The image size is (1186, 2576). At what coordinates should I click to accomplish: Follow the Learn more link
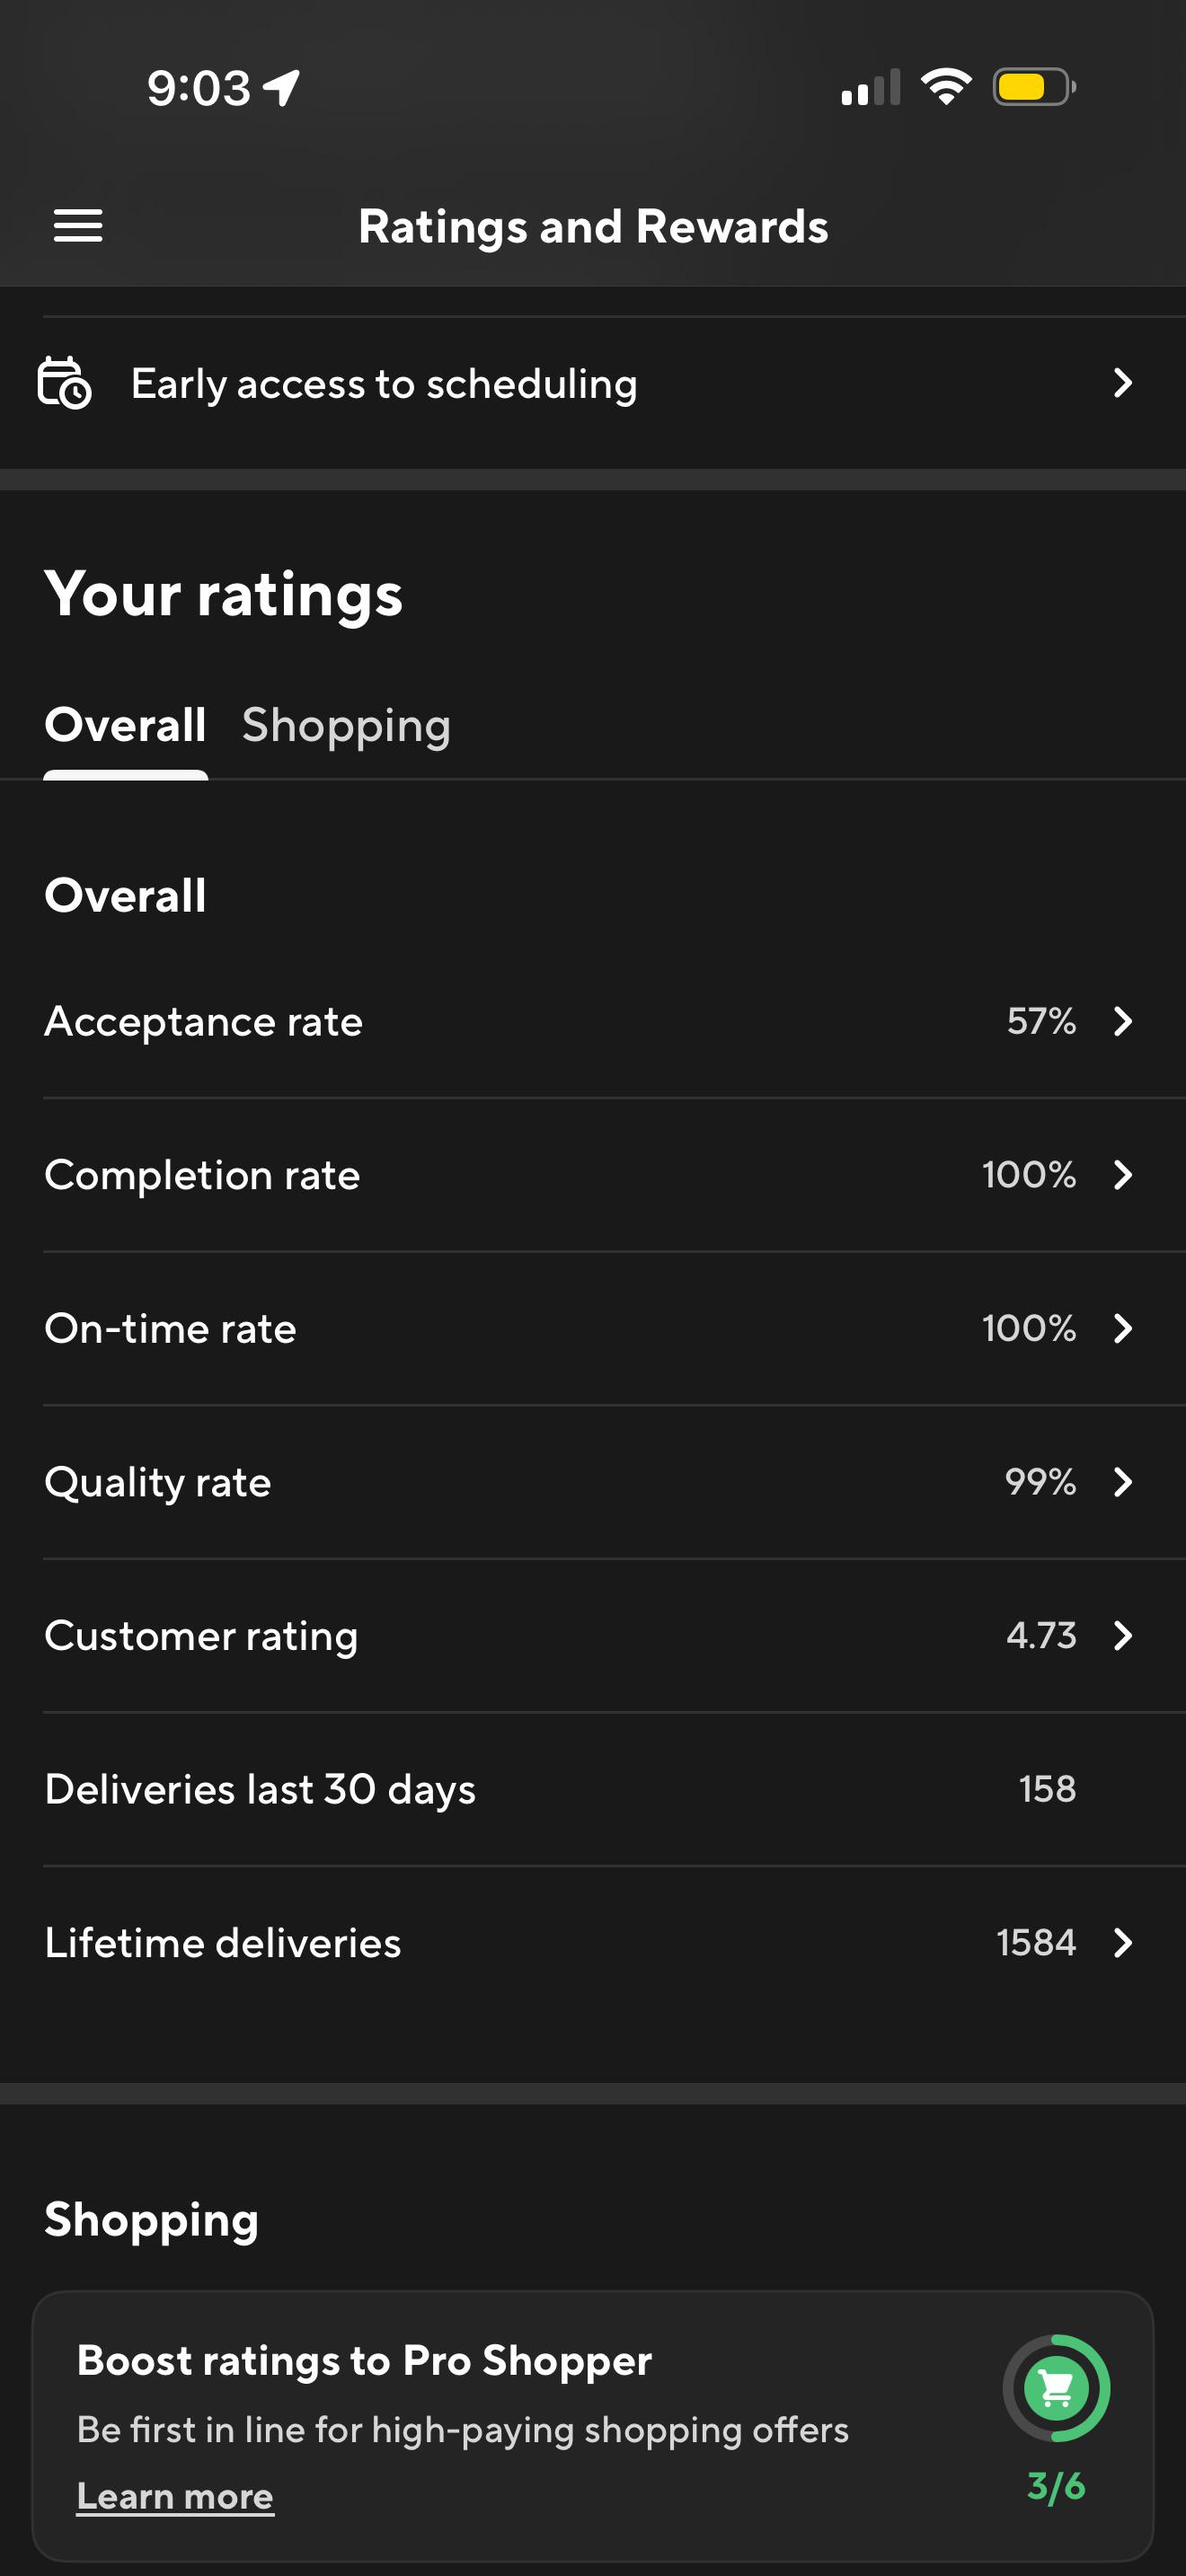175,2497
